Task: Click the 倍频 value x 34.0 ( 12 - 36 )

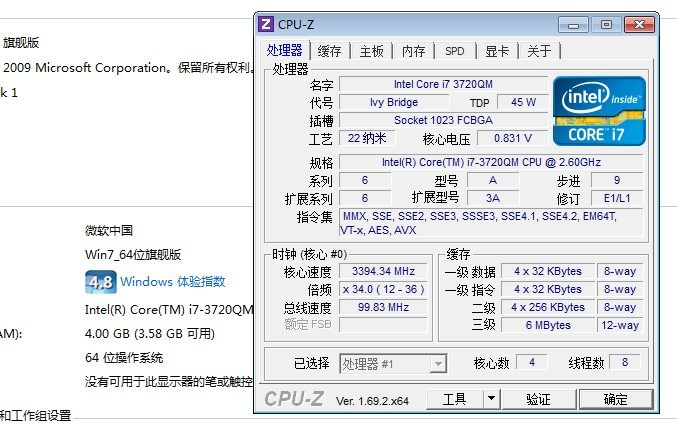Action: click(383, 289)
